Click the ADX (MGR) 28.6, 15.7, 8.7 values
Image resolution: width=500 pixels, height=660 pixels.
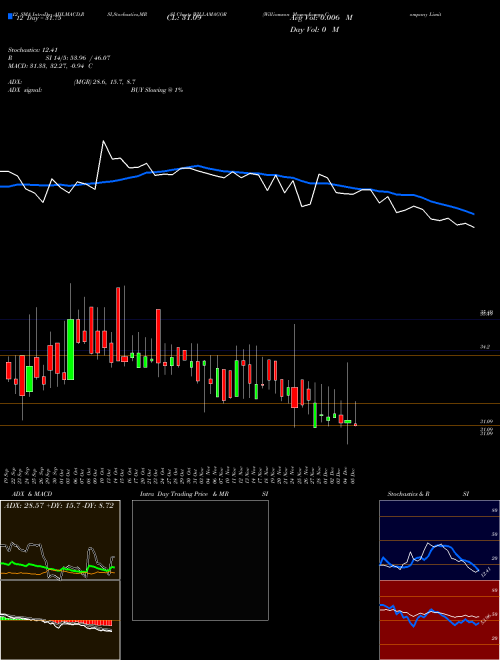tap(104, 82)
